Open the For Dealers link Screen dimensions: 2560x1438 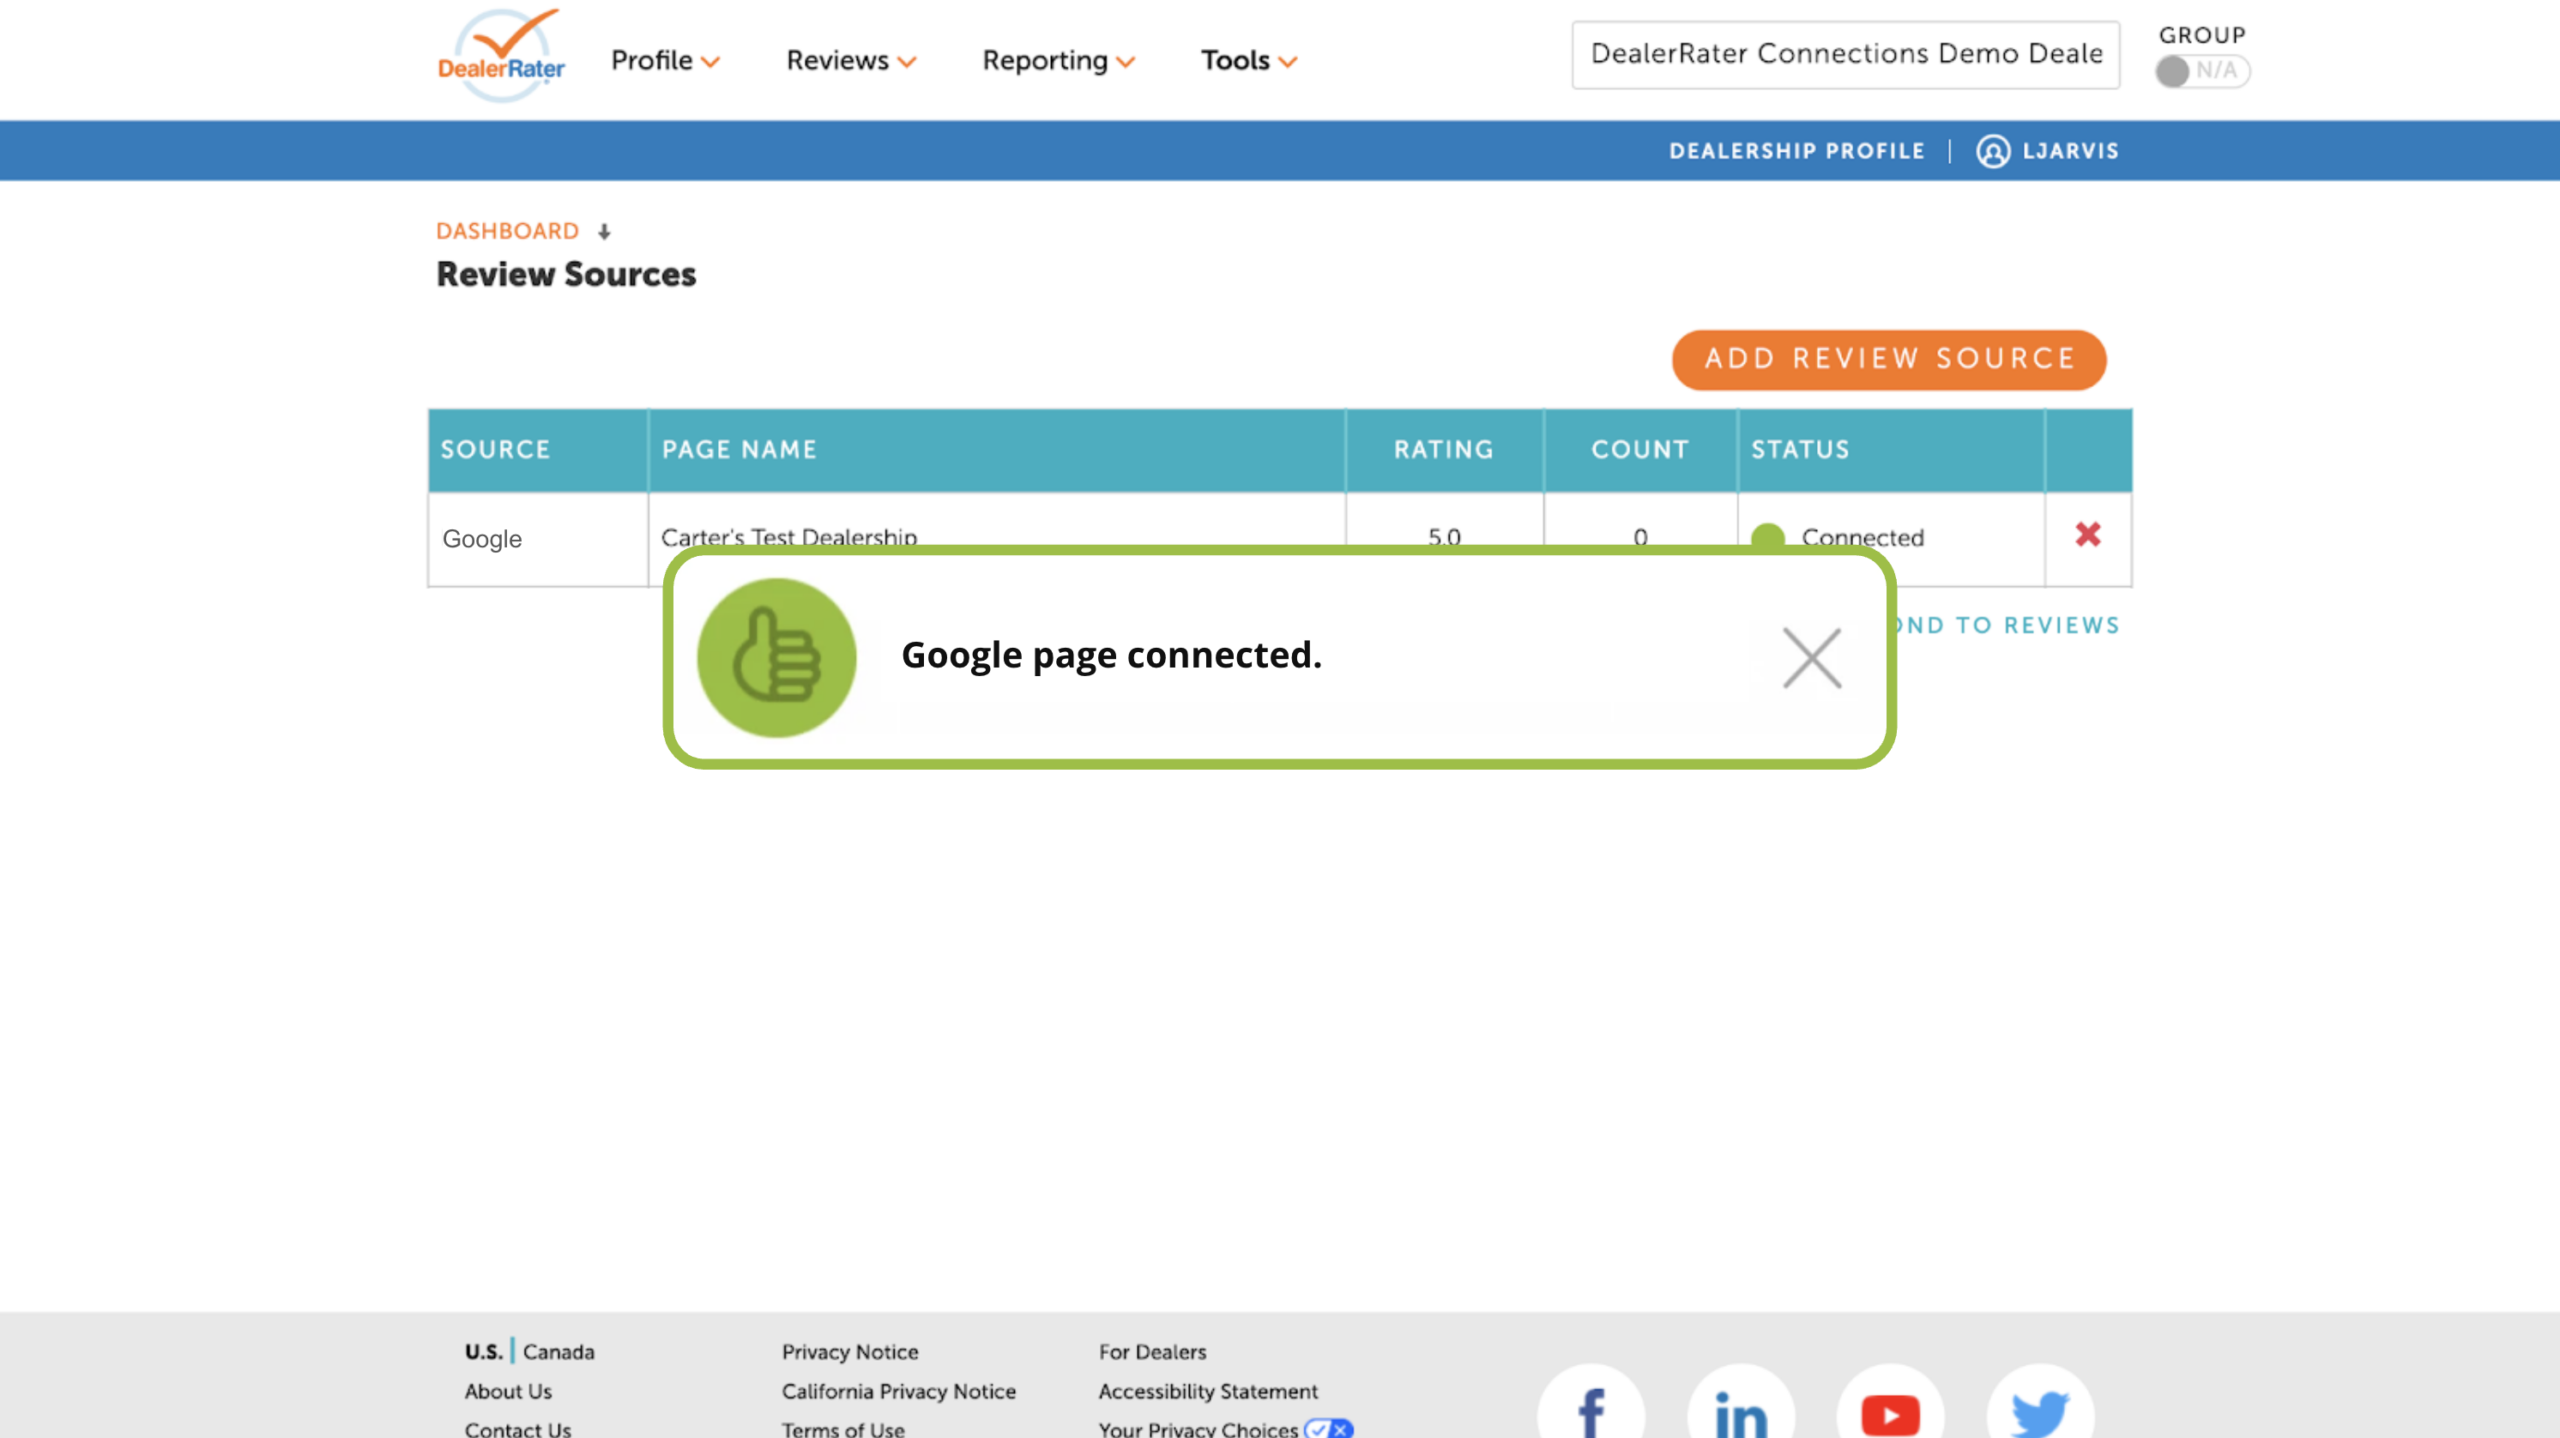pos(1152,1352)
